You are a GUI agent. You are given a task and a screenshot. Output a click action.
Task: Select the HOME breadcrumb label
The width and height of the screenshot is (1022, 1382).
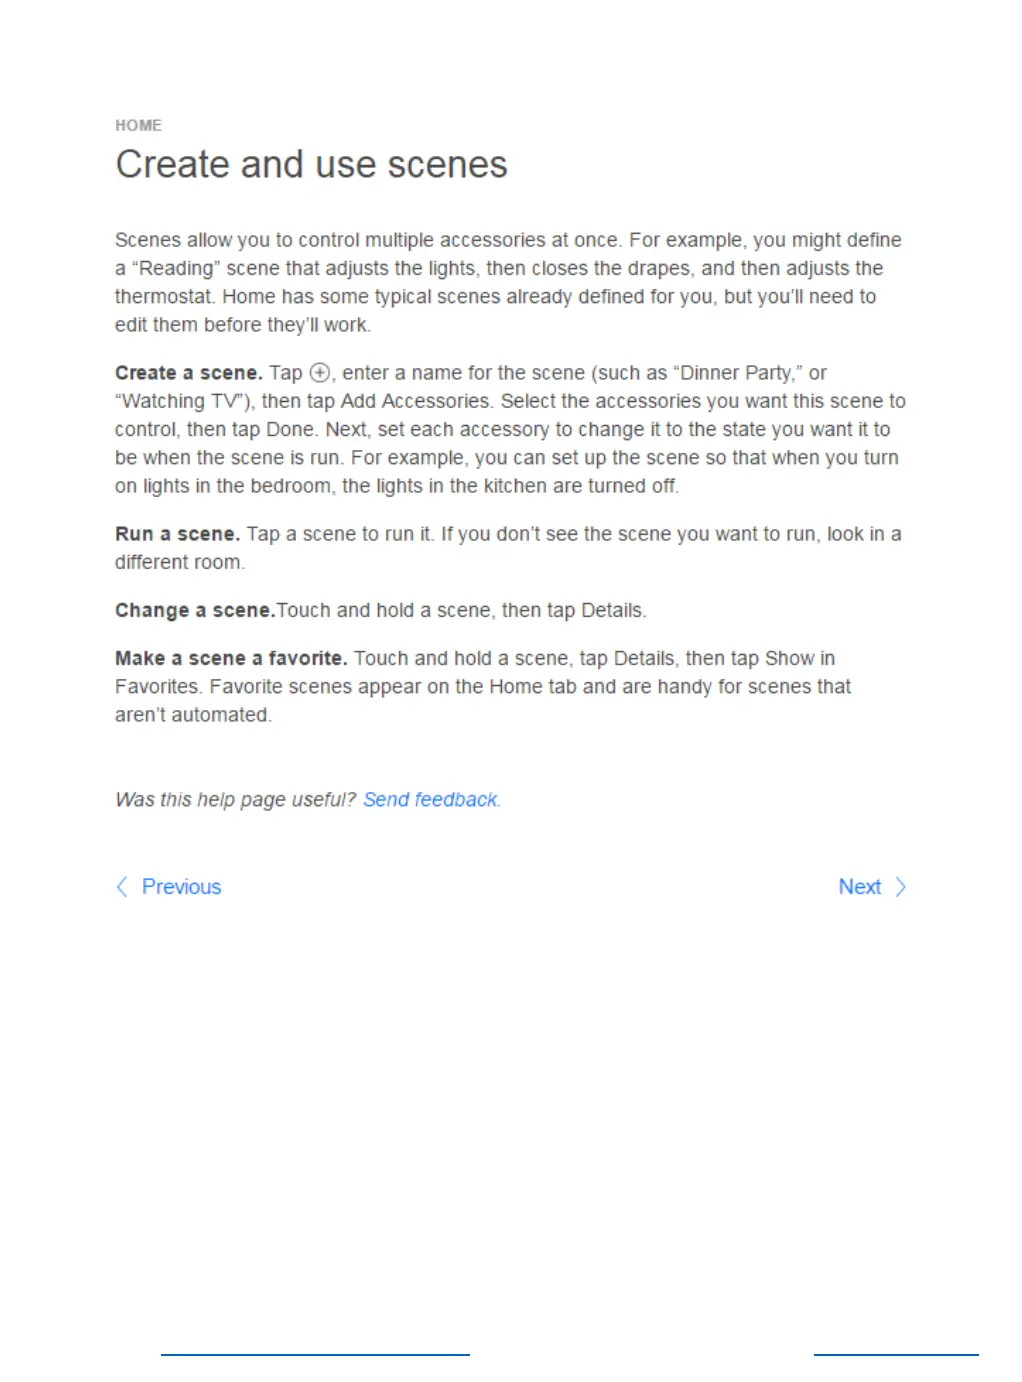click(138, 126)
